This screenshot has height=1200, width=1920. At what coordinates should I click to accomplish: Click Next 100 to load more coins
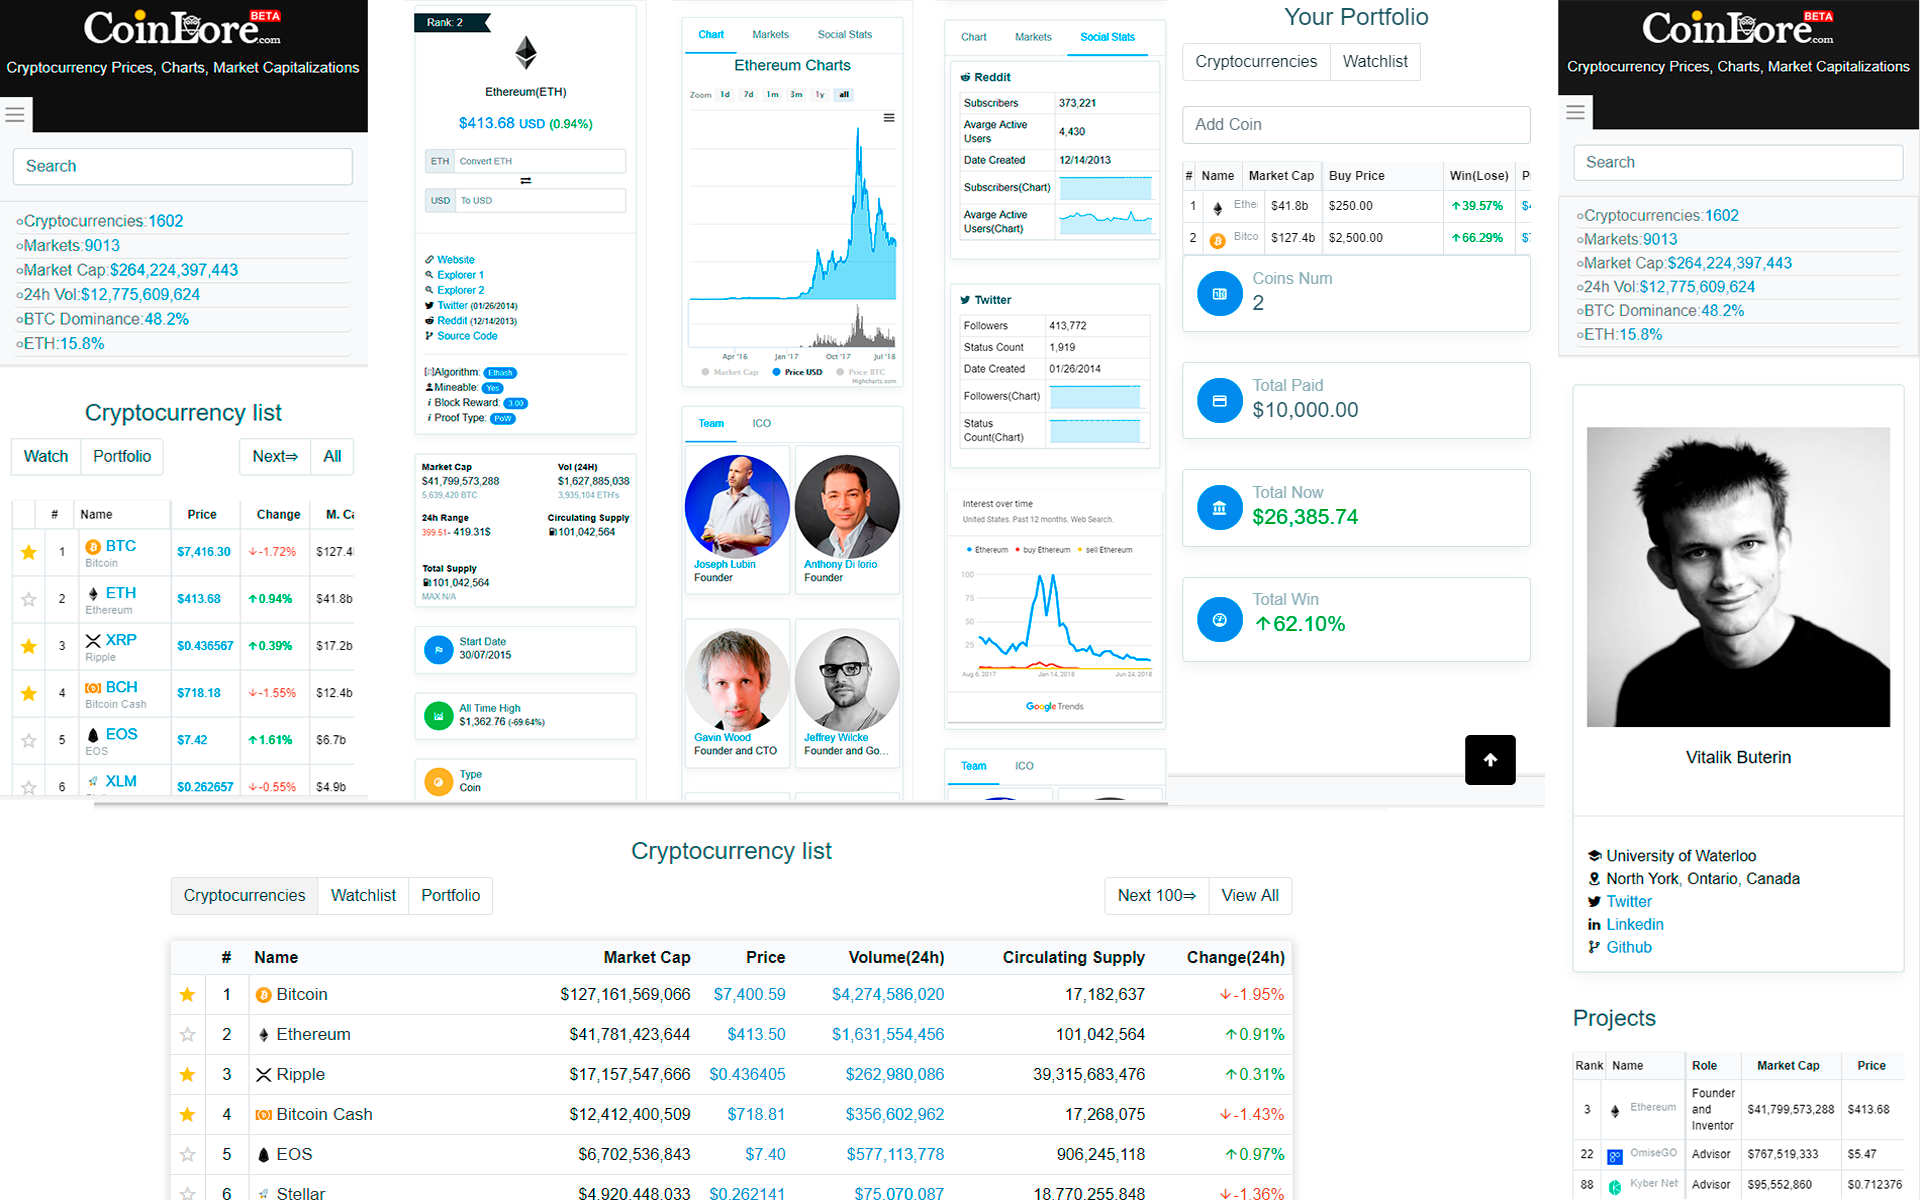pyautogui.click(x=1156, y=896)
